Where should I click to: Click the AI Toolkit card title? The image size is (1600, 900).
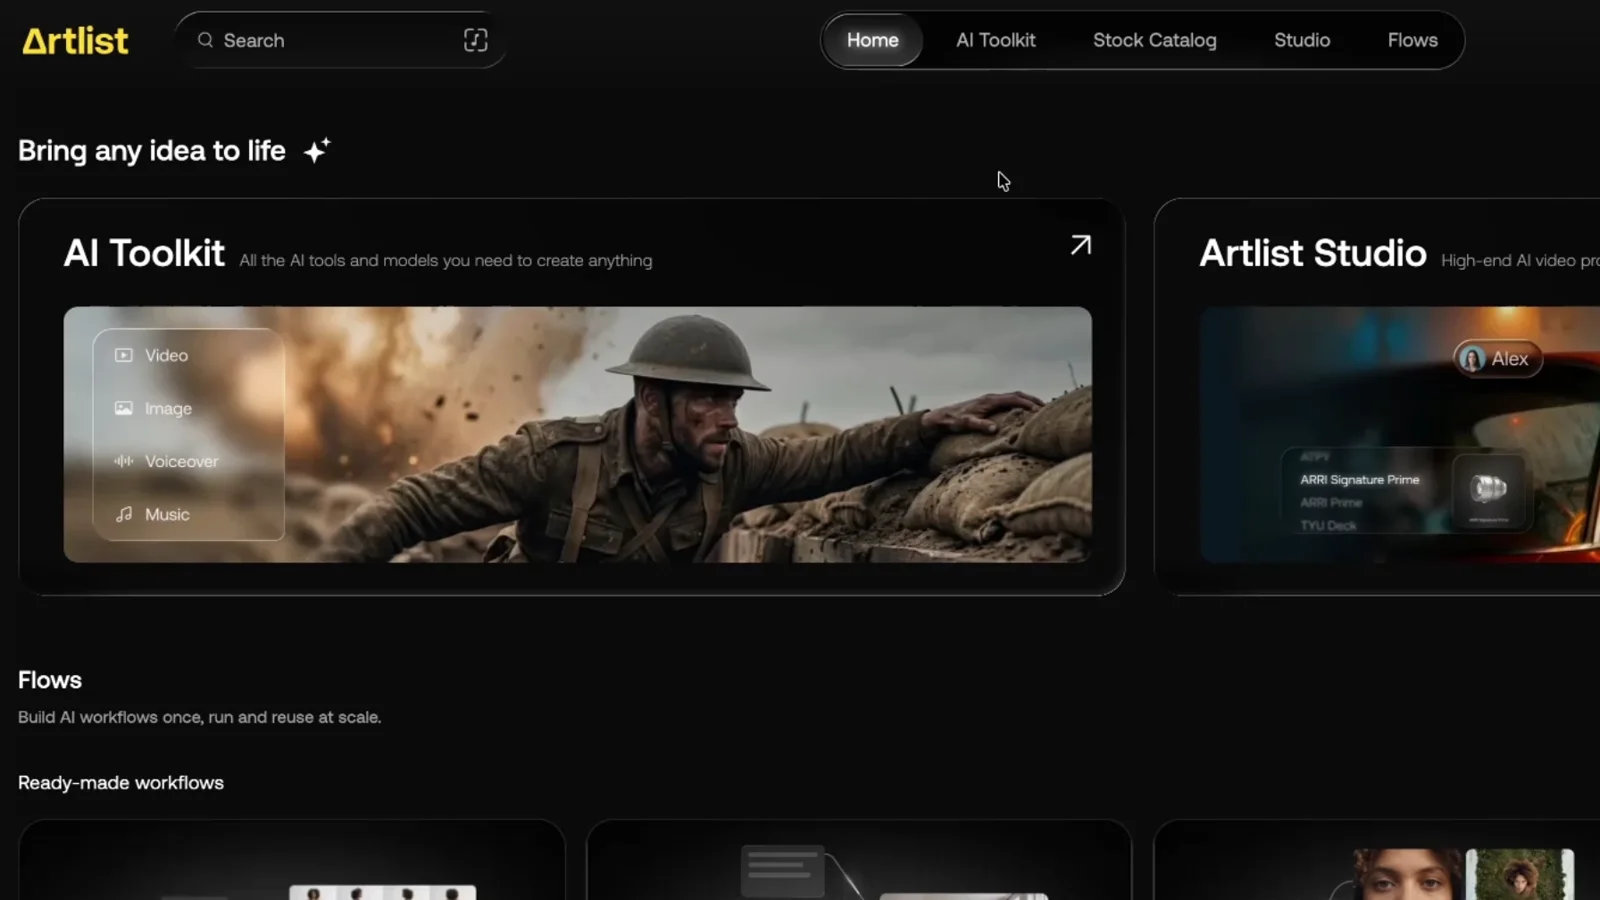[x=144, y=253]
